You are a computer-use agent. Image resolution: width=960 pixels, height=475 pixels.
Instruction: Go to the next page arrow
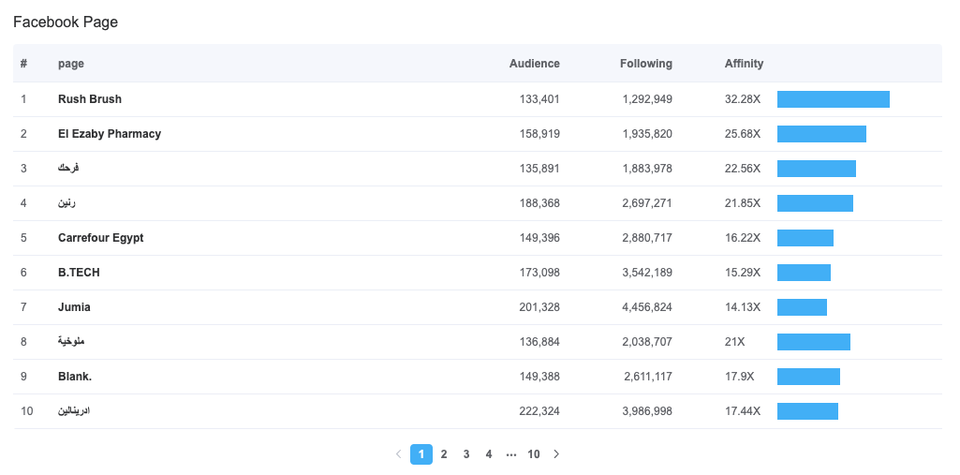click(556, 454)
